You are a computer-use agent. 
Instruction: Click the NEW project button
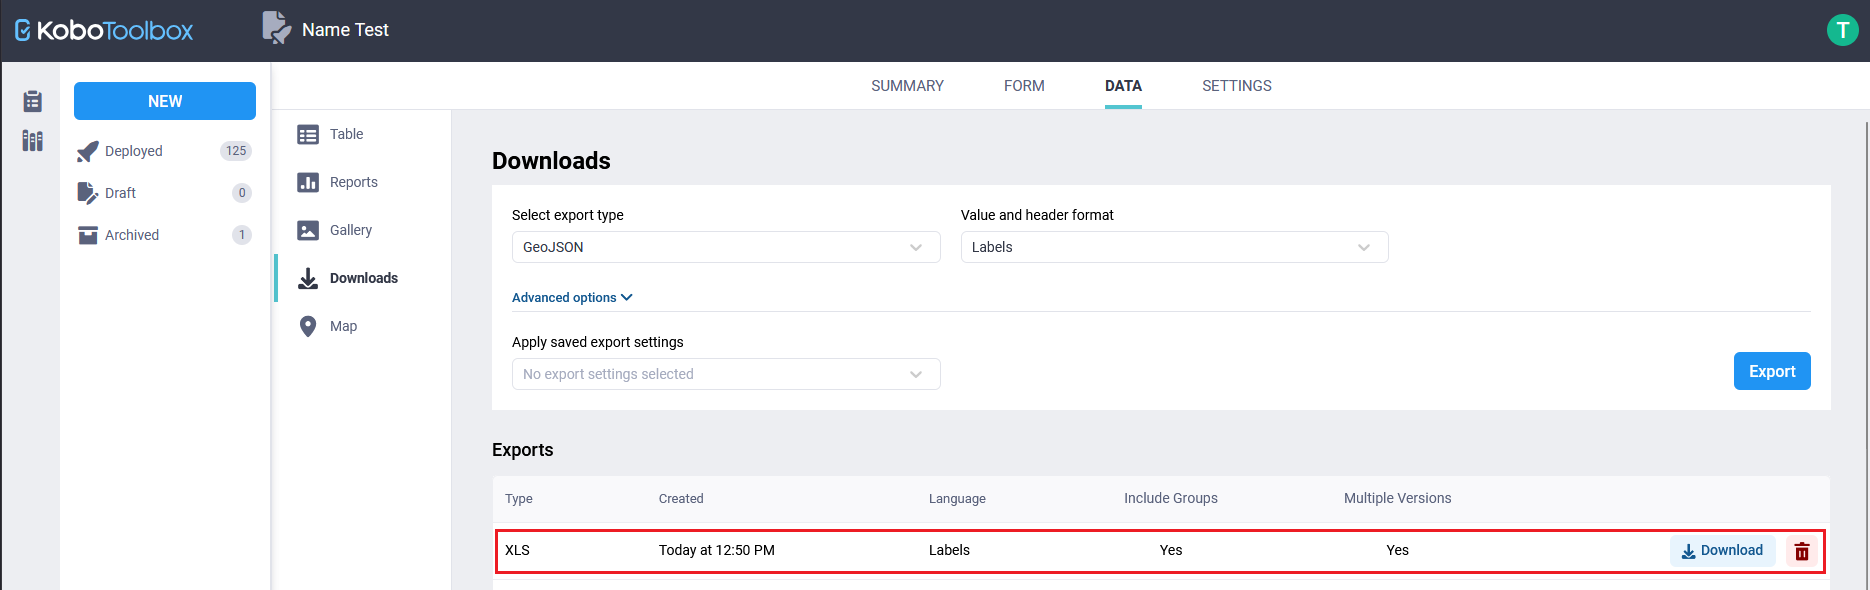pos(165,101)
